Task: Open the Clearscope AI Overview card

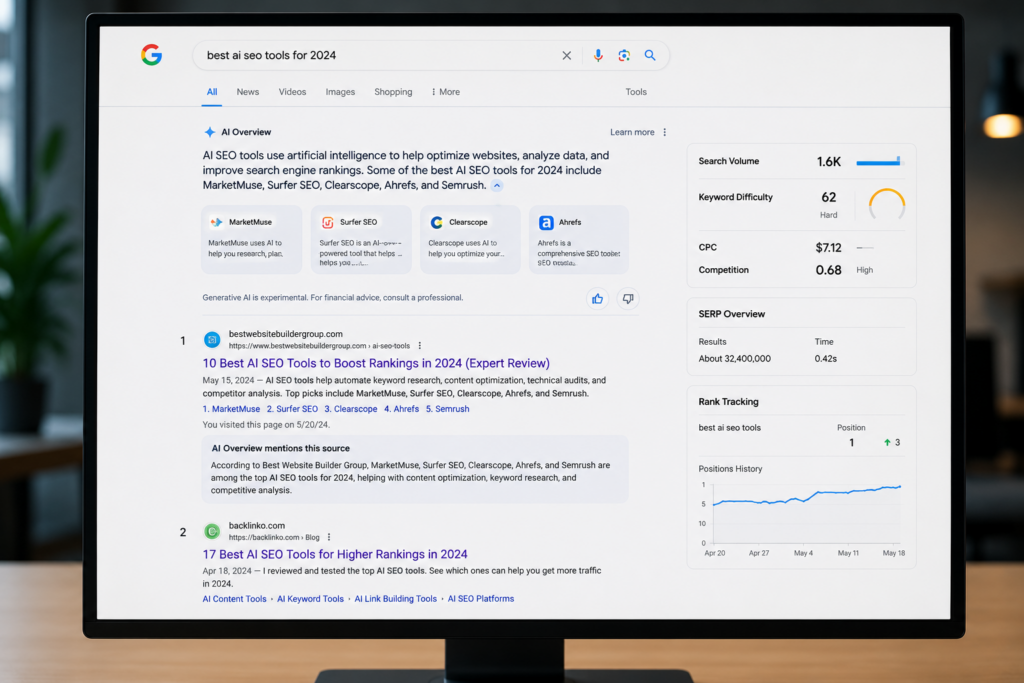Action: pyautogui.click(x=470, y=240)
